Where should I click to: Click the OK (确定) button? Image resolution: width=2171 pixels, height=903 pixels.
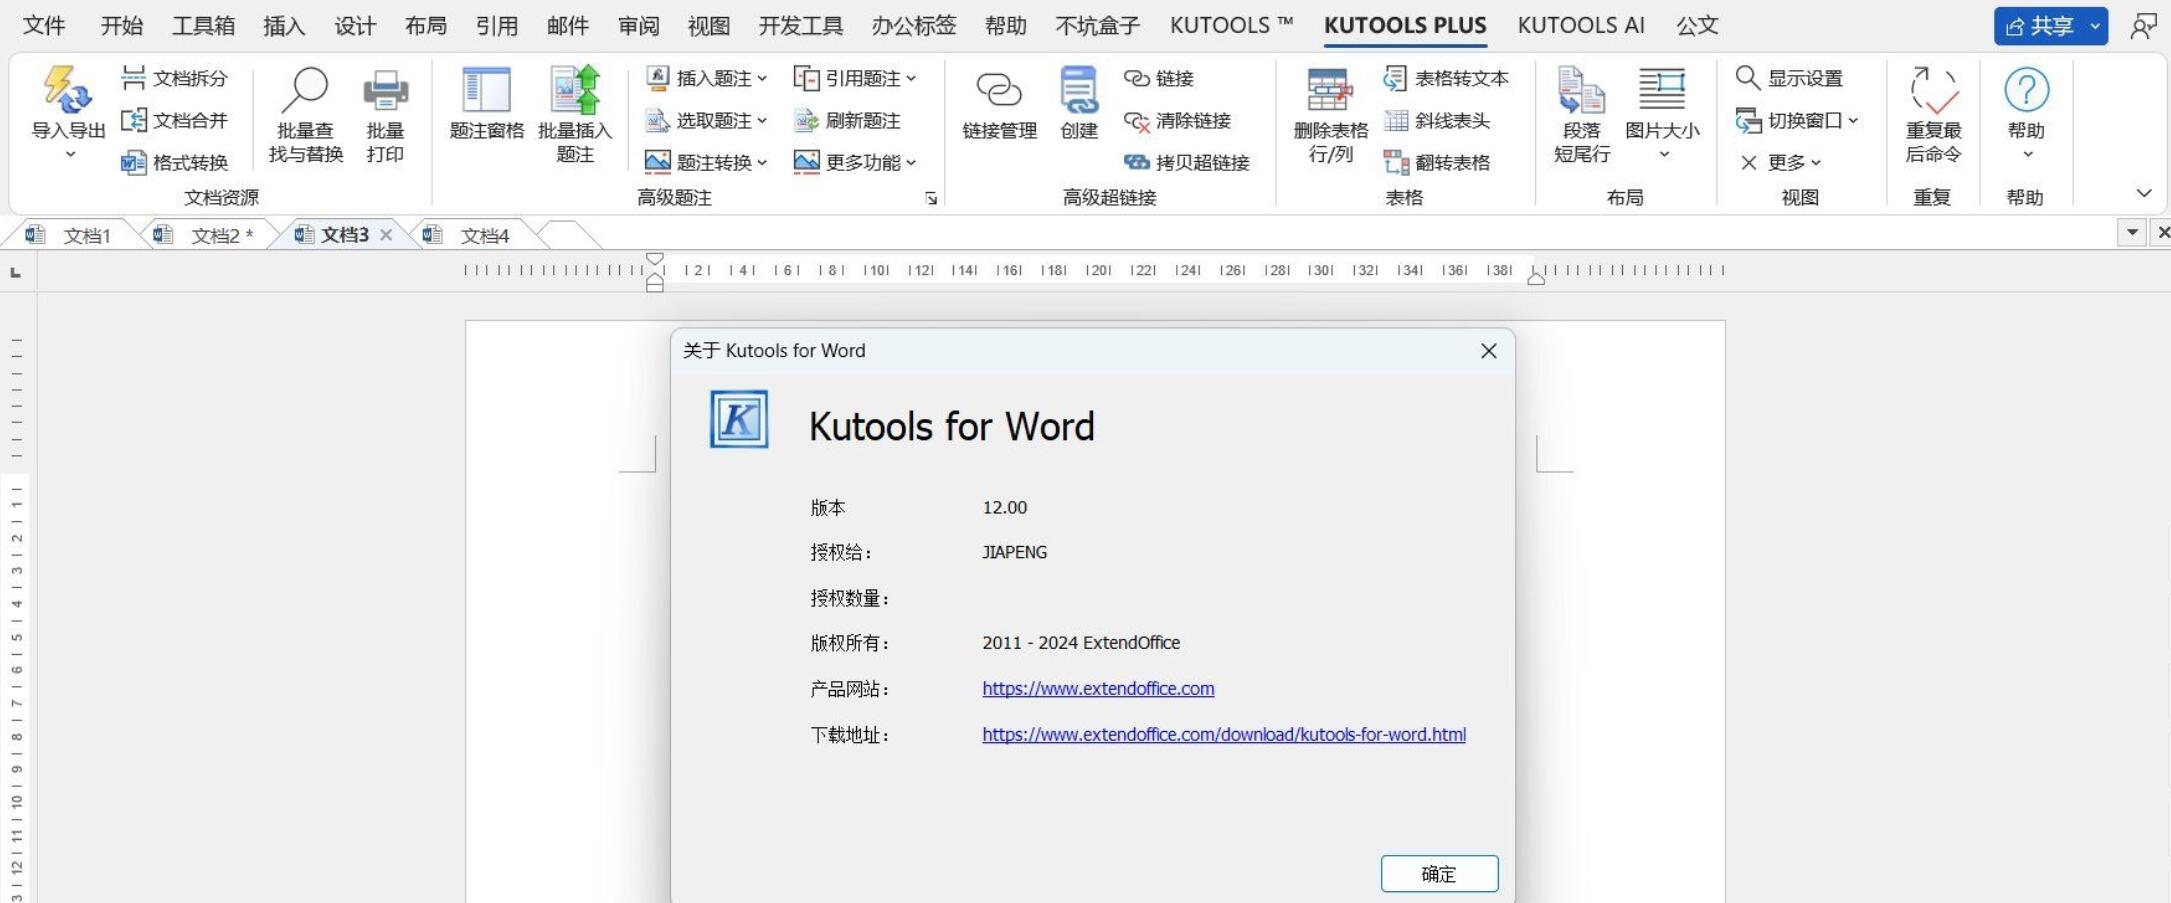coord(1439,873)
